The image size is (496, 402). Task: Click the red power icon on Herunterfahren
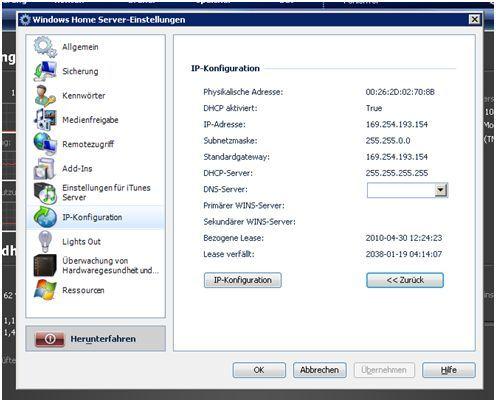pos(50,339)
